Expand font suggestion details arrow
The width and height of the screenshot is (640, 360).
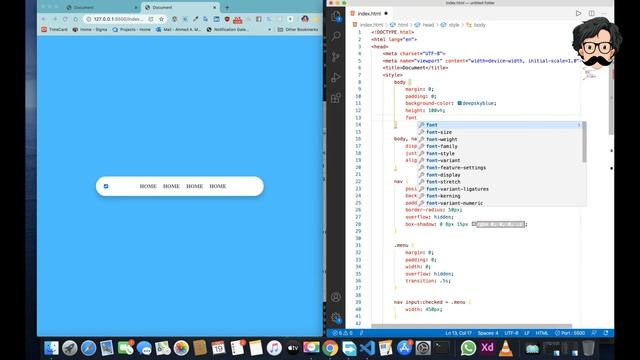[x=579, y=125]
